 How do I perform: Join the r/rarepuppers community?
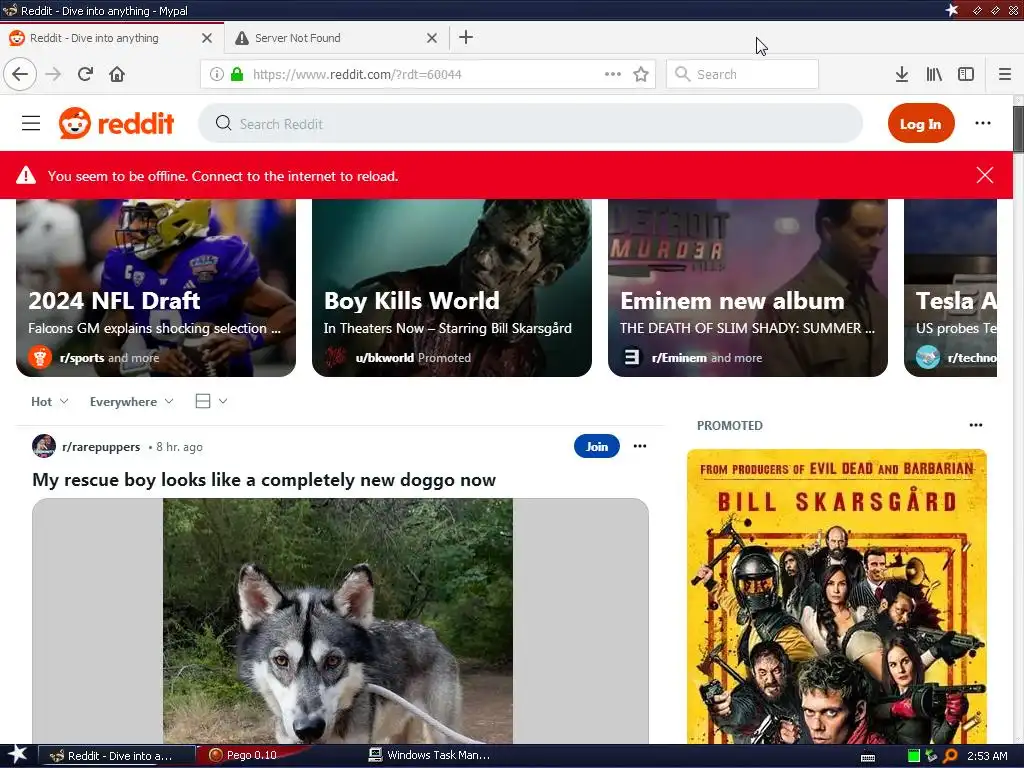(x=596, y=446)
